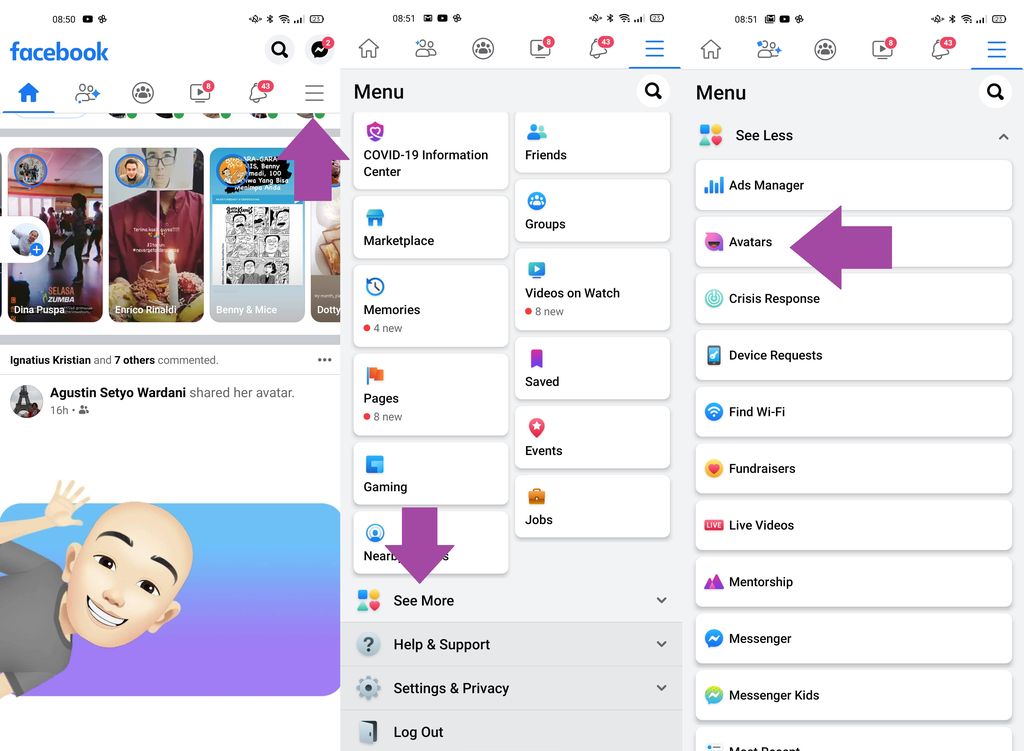Viewport: 1024px width, 751px height.
Task: Open Ads Manager
Action: tap(854, 185)
